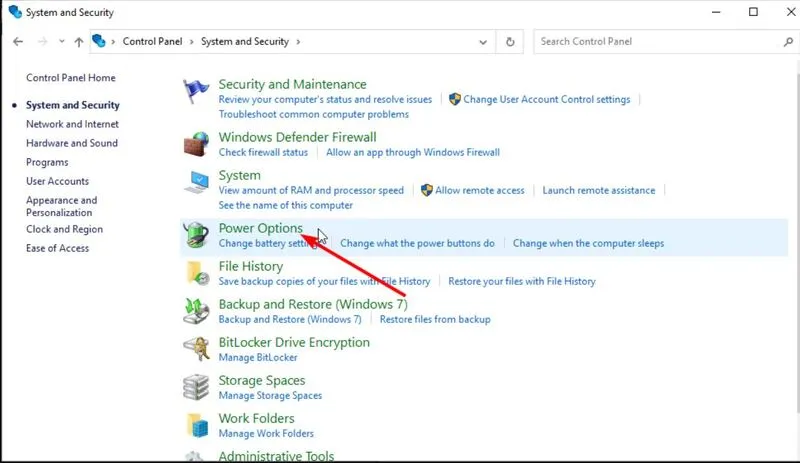
Task: Open the File History heading
Action: pyautogui.click(x=251, y=266)
